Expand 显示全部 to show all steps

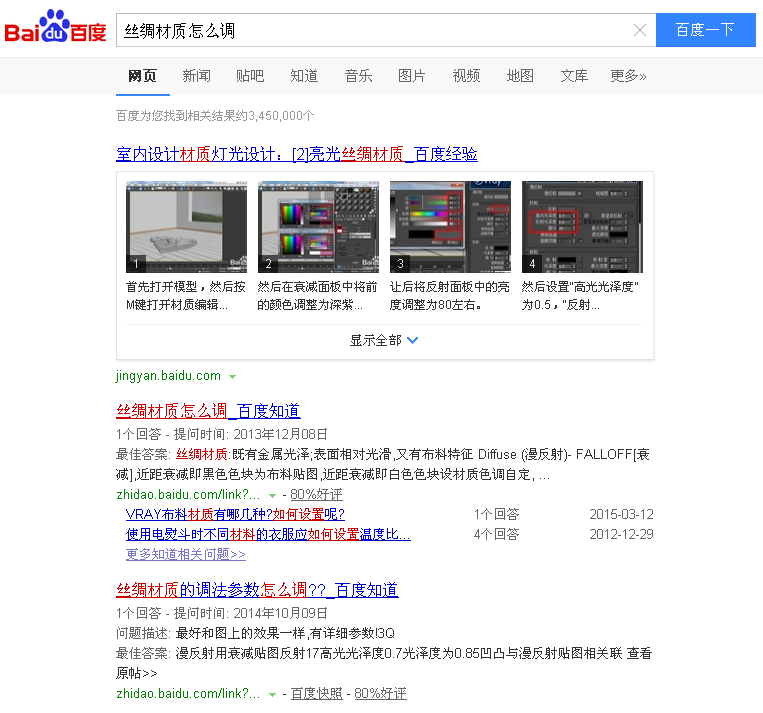coord(384,340)
